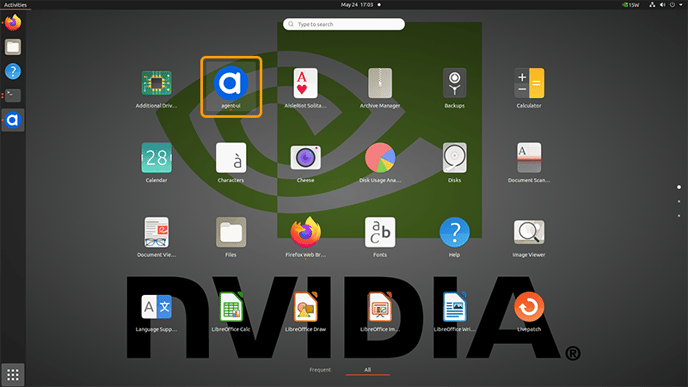
Task: Select the All apps tab
Action: pos(368,369)
